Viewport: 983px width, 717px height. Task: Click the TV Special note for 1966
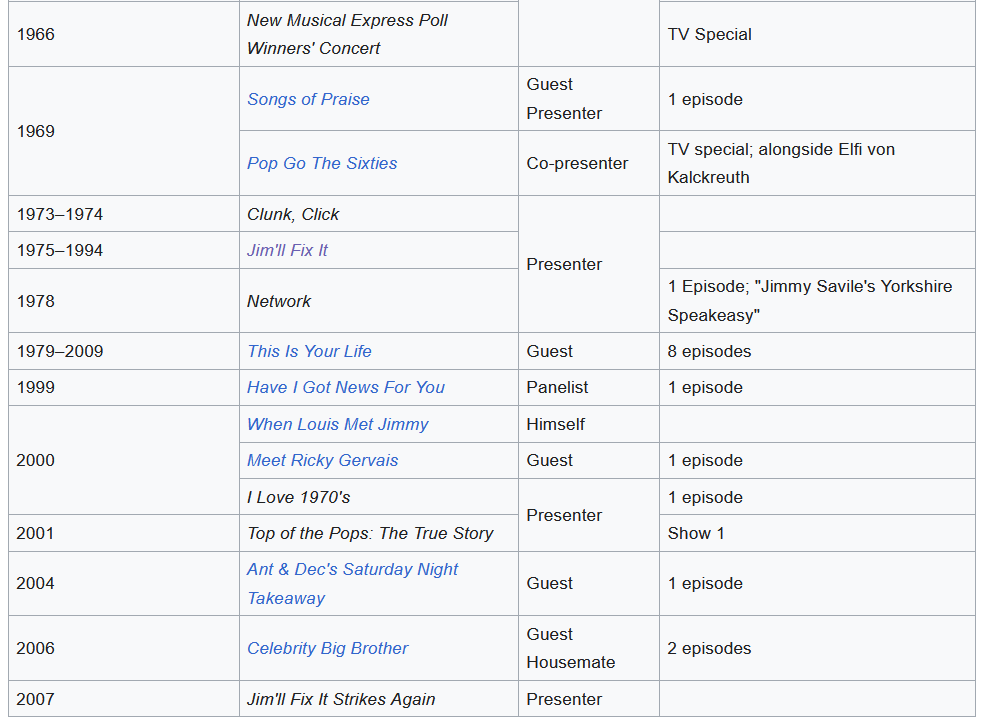pyautogui.click(x=709, y=34)
